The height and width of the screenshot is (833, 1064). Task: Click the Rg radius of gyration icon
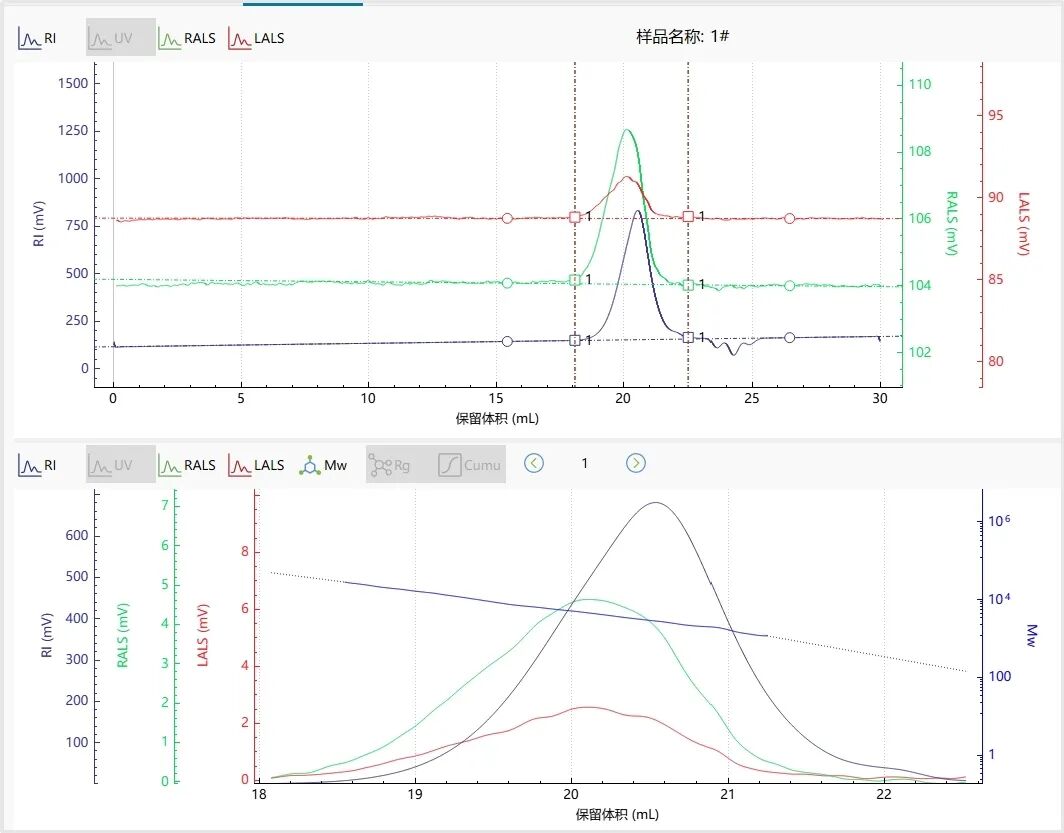pos(390,465)
